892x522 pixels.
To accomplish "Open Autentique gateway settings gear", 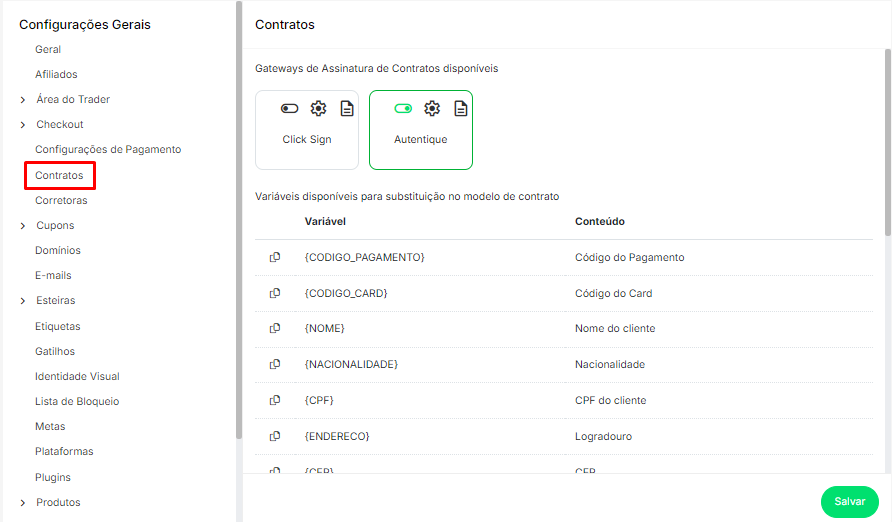I will 432,109.
